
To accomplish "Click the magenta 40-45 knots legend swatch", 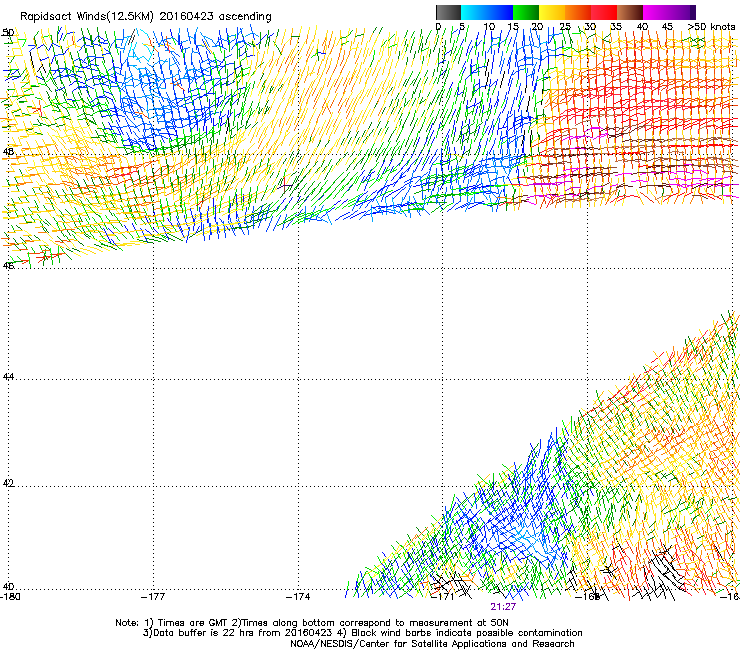I will 656,12.
